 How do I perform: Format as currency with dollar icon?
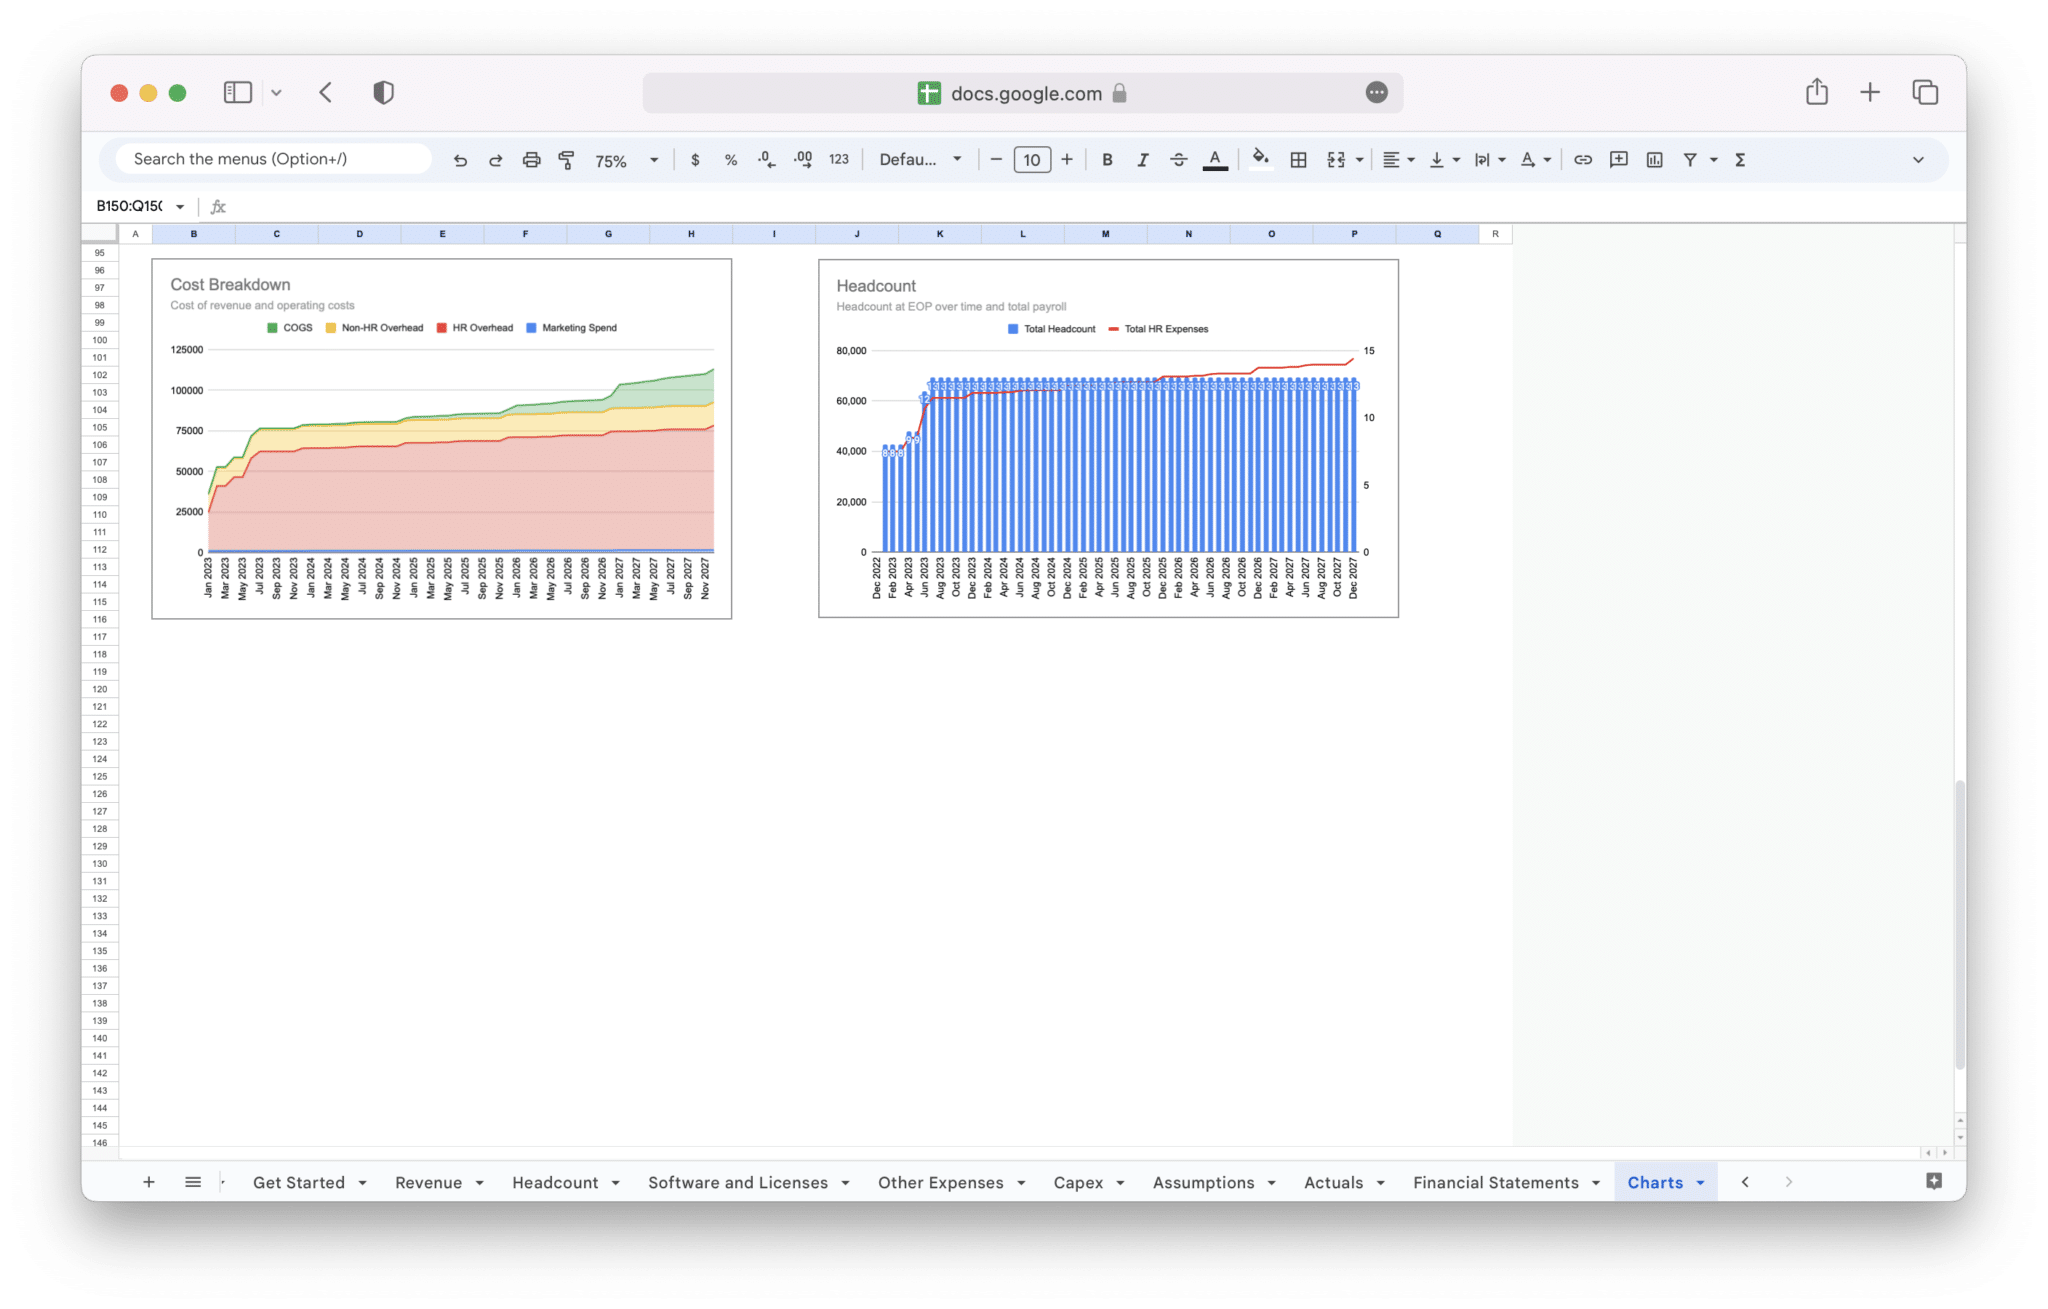point(695,160)
